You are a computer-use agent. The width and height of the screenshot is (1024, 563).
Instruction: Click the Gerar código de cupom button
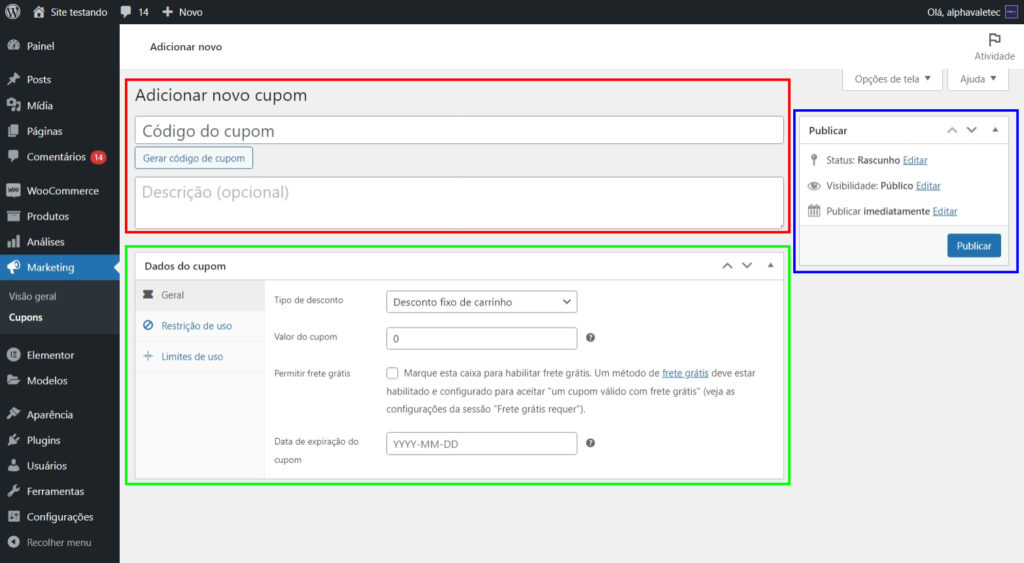tap(193, 158)
